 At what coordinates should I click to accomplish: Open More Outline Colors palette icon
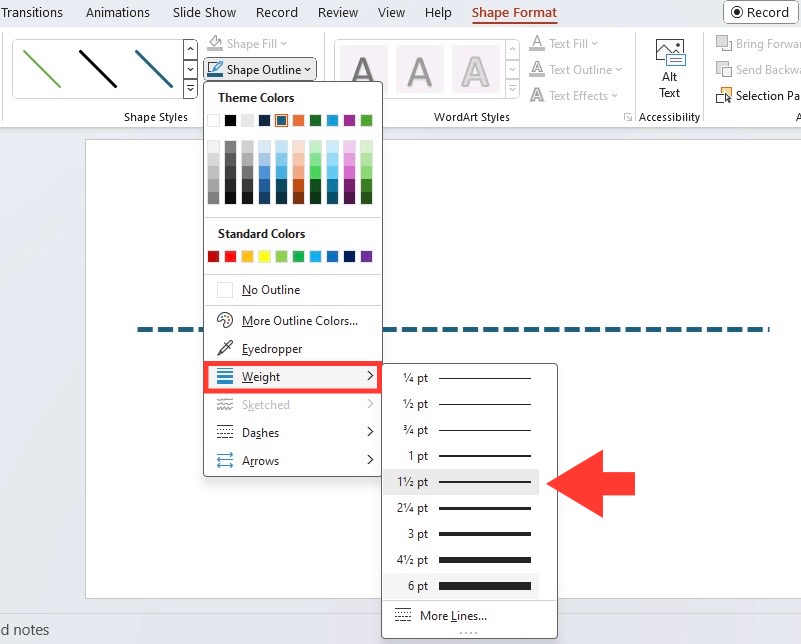click(225, 320)
